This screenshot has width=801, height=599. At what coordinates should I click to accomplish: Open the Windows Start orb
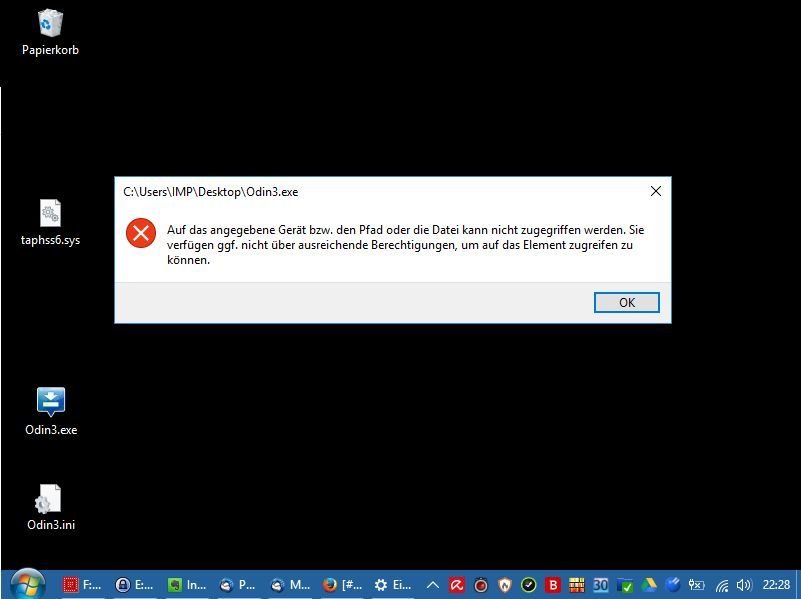point(27,584)
